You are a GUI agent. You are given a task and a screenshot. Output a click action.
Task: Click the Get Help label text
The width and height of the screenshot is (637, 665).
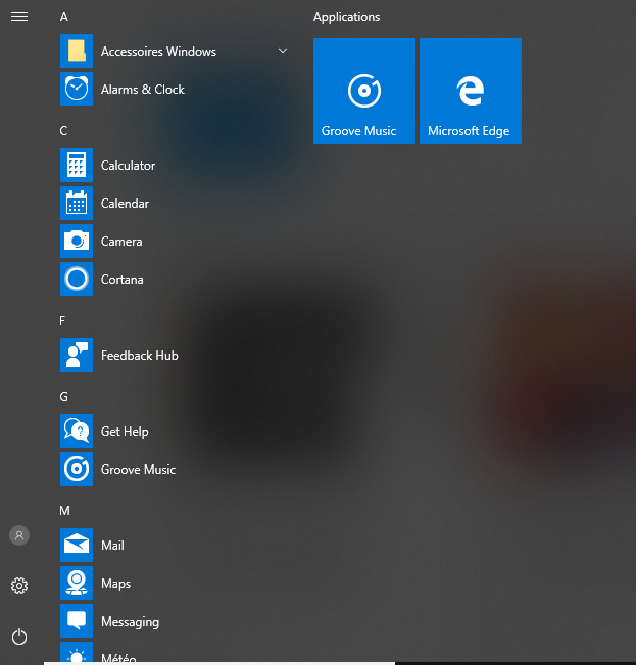click(125, 432)
